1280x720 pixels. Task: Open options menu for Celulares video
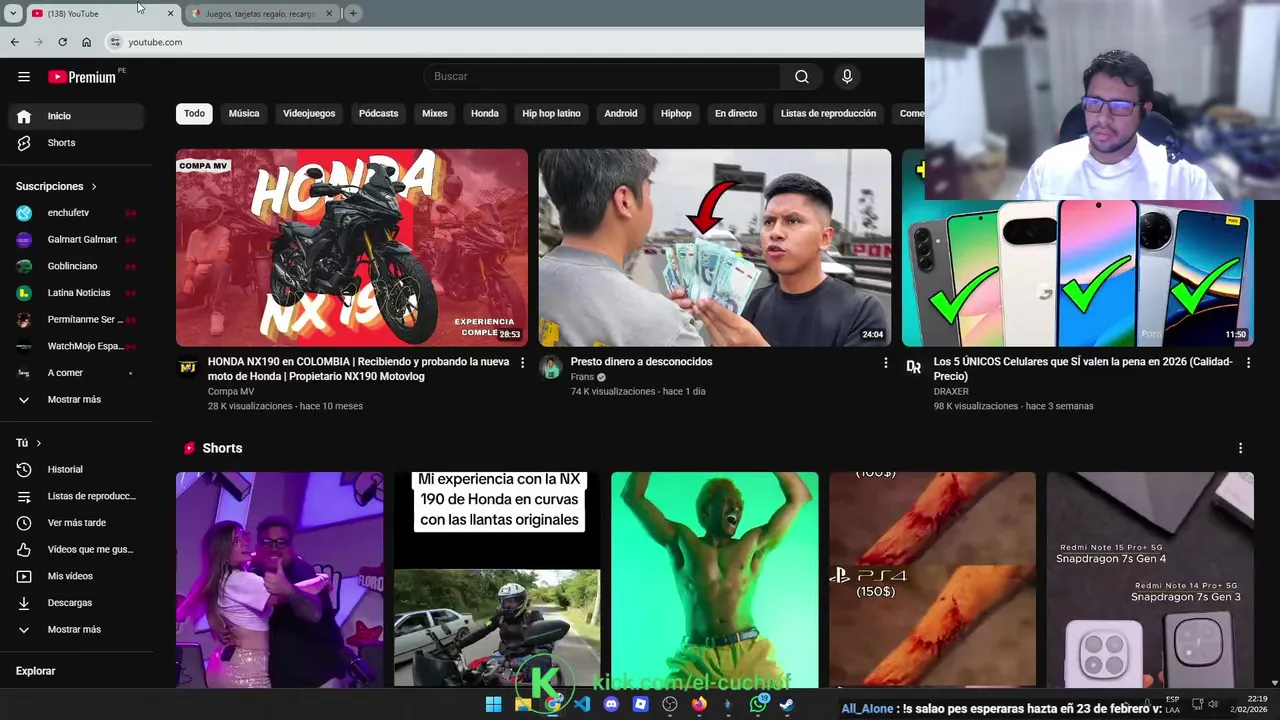[x=1248, y=363]
